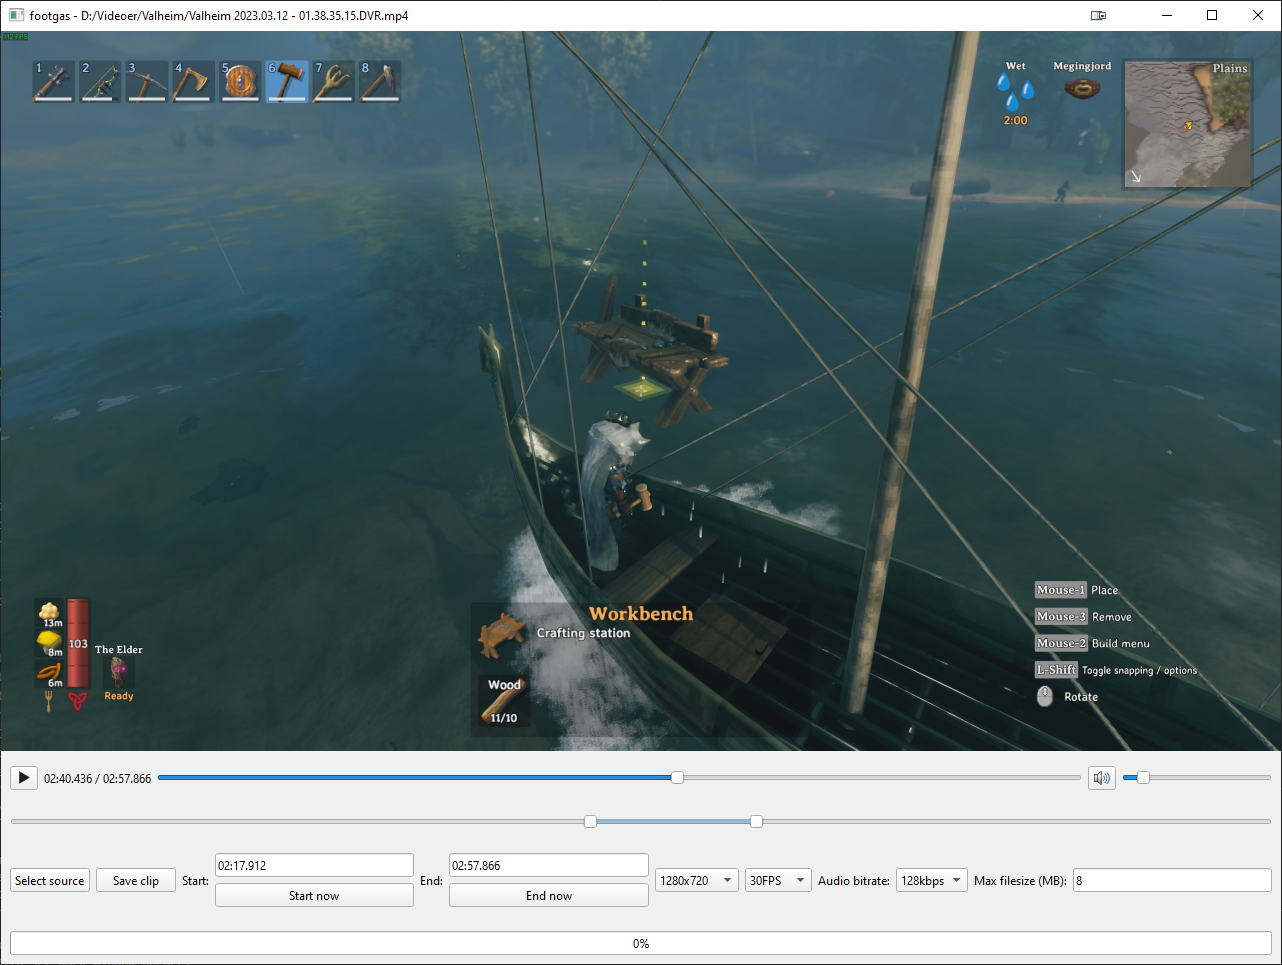Click the clip range start handle
Screen dimensions: 1282x965
590,821
